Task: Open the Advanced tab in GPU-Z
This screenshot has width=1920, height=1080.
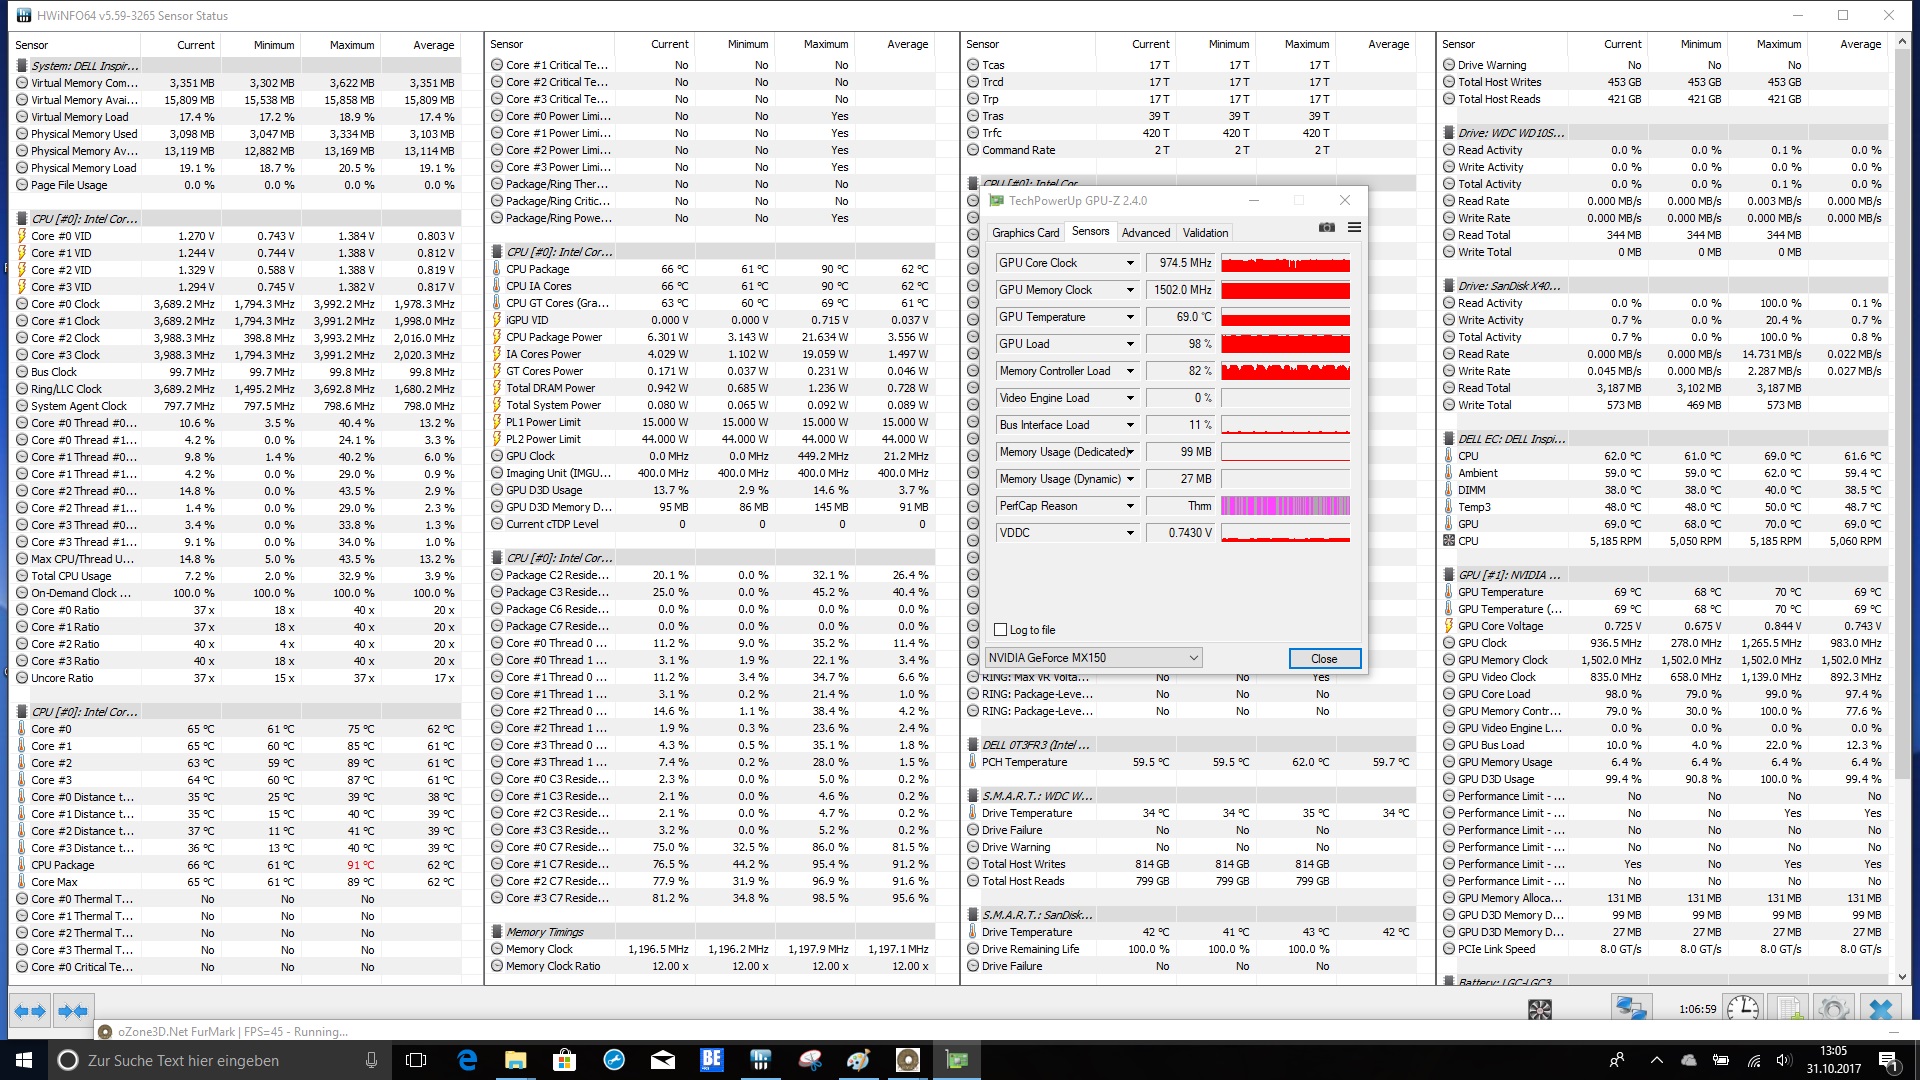Action: pos(1145,233)
